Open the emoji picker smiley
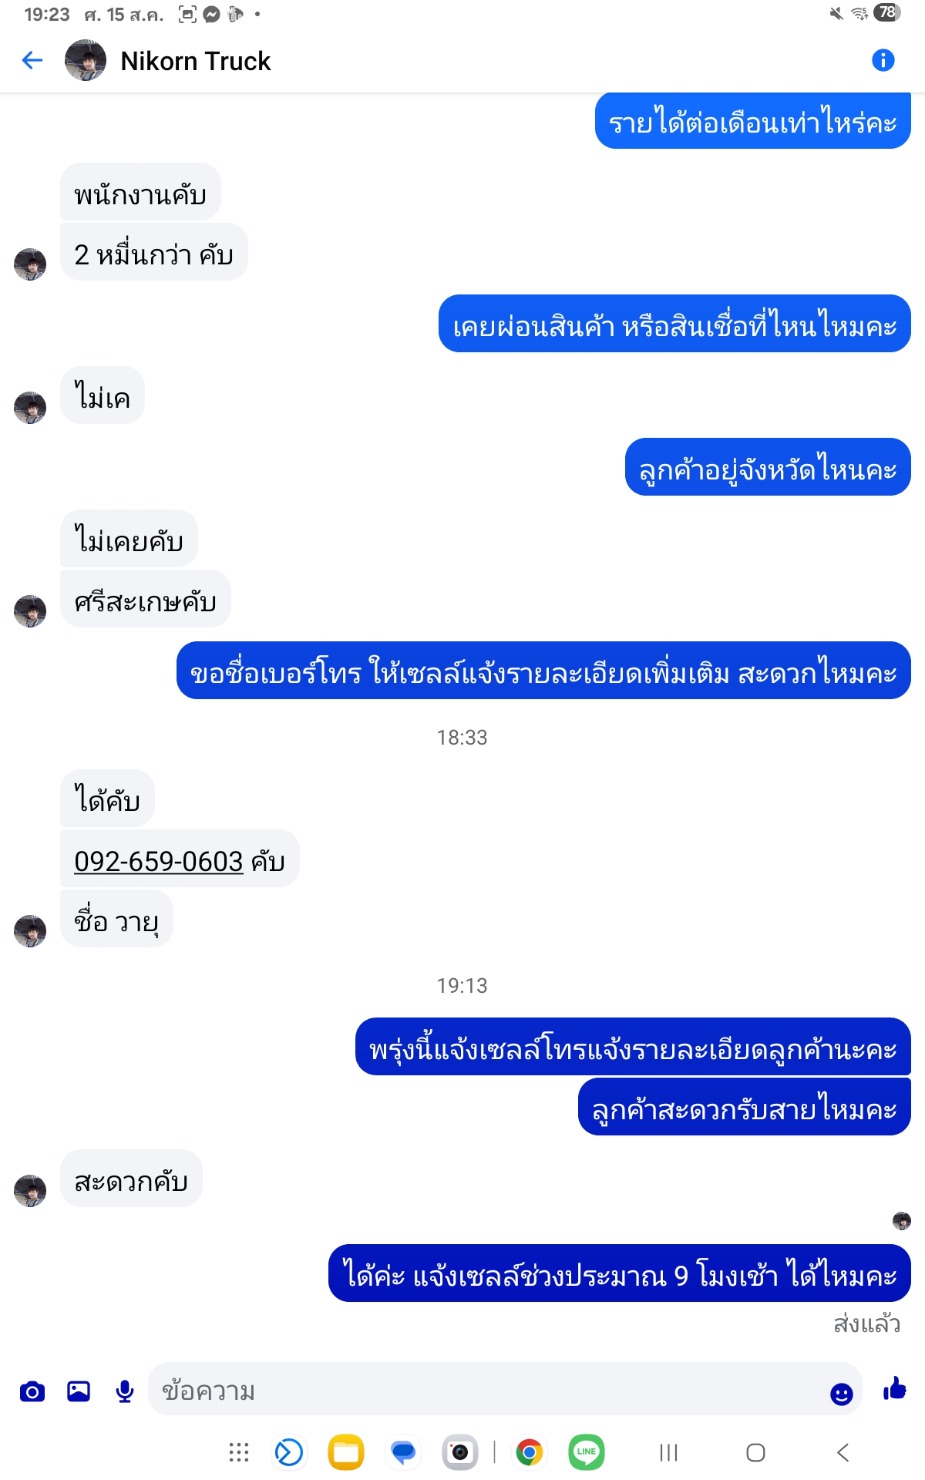This screenshot has width=925, height=1480. (841, 1393)
